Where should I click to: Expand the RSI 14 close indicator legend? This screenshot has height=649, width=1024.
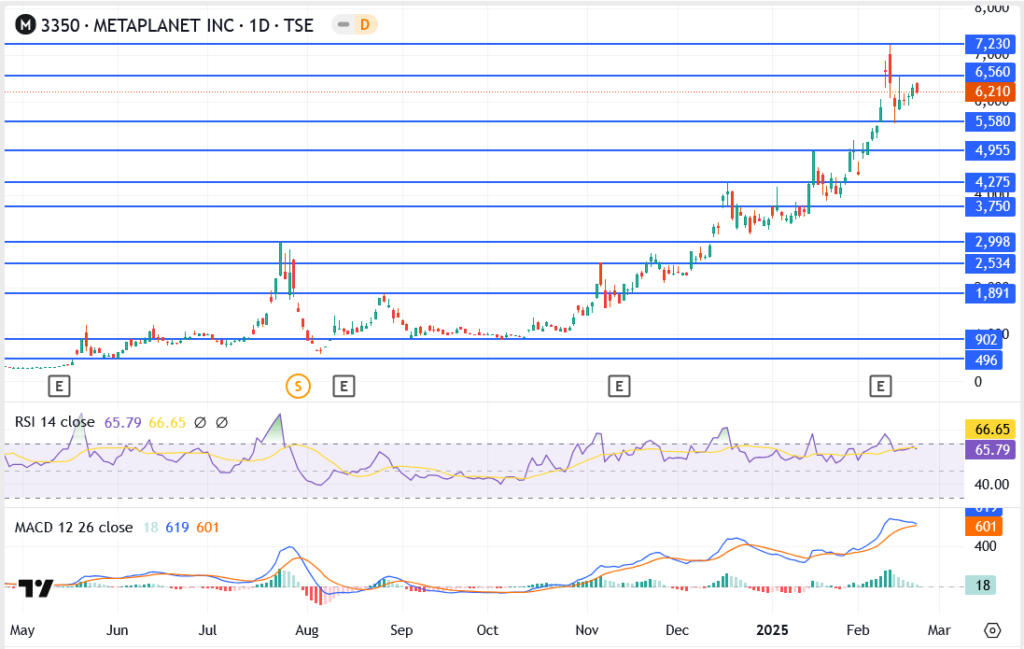(54, 422)
